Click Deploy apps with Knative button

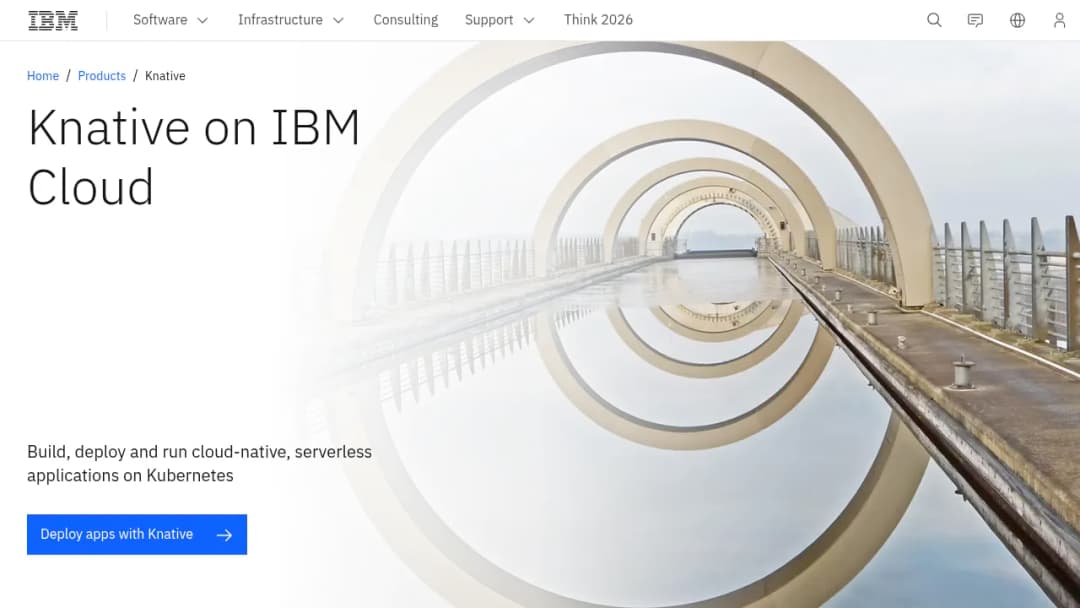point(137,534)
